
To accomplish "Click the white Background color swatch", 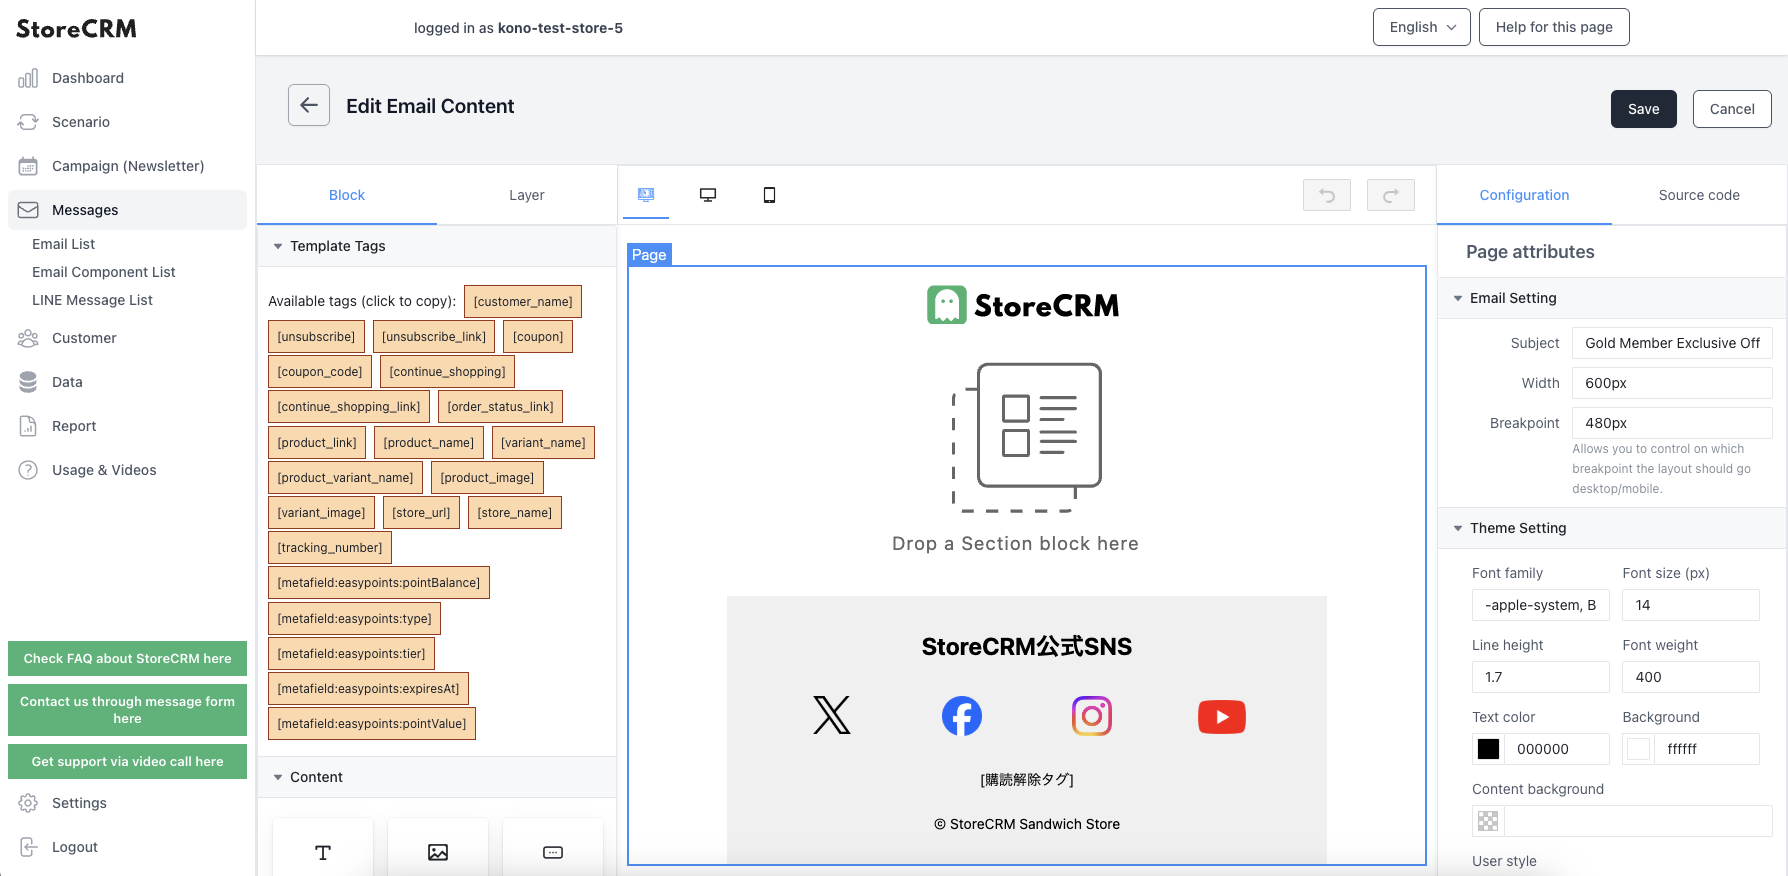I will (x=1638, y=749).
